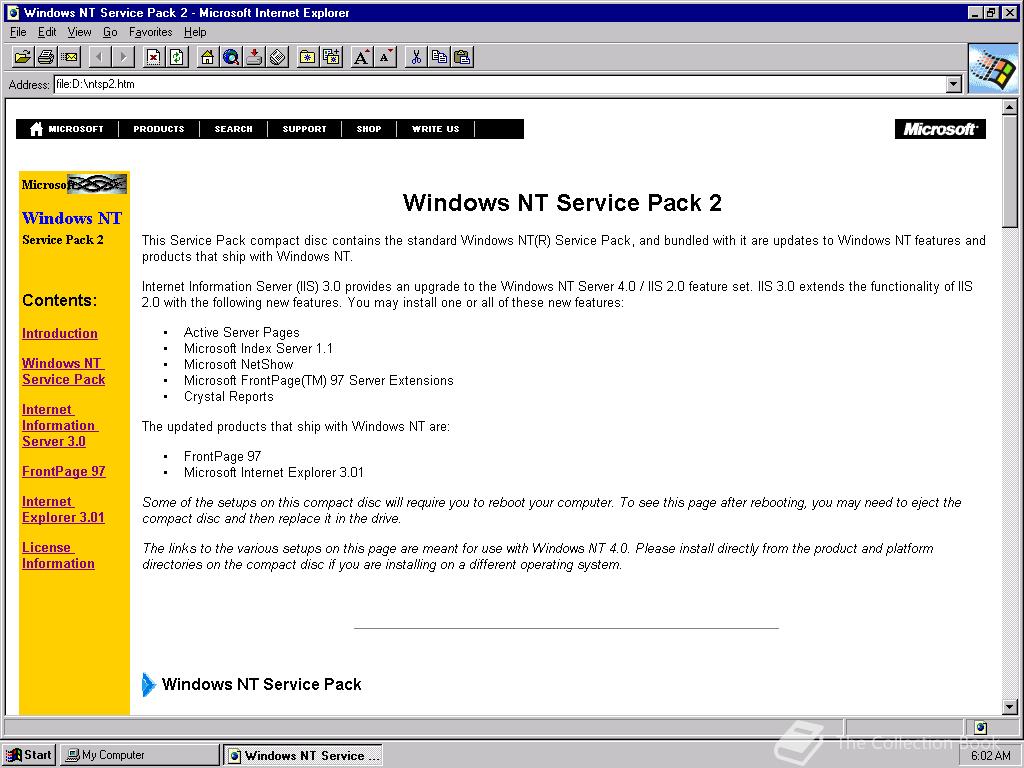
Task: Go to the FrontPage 97 link
Action: [63, 471]
